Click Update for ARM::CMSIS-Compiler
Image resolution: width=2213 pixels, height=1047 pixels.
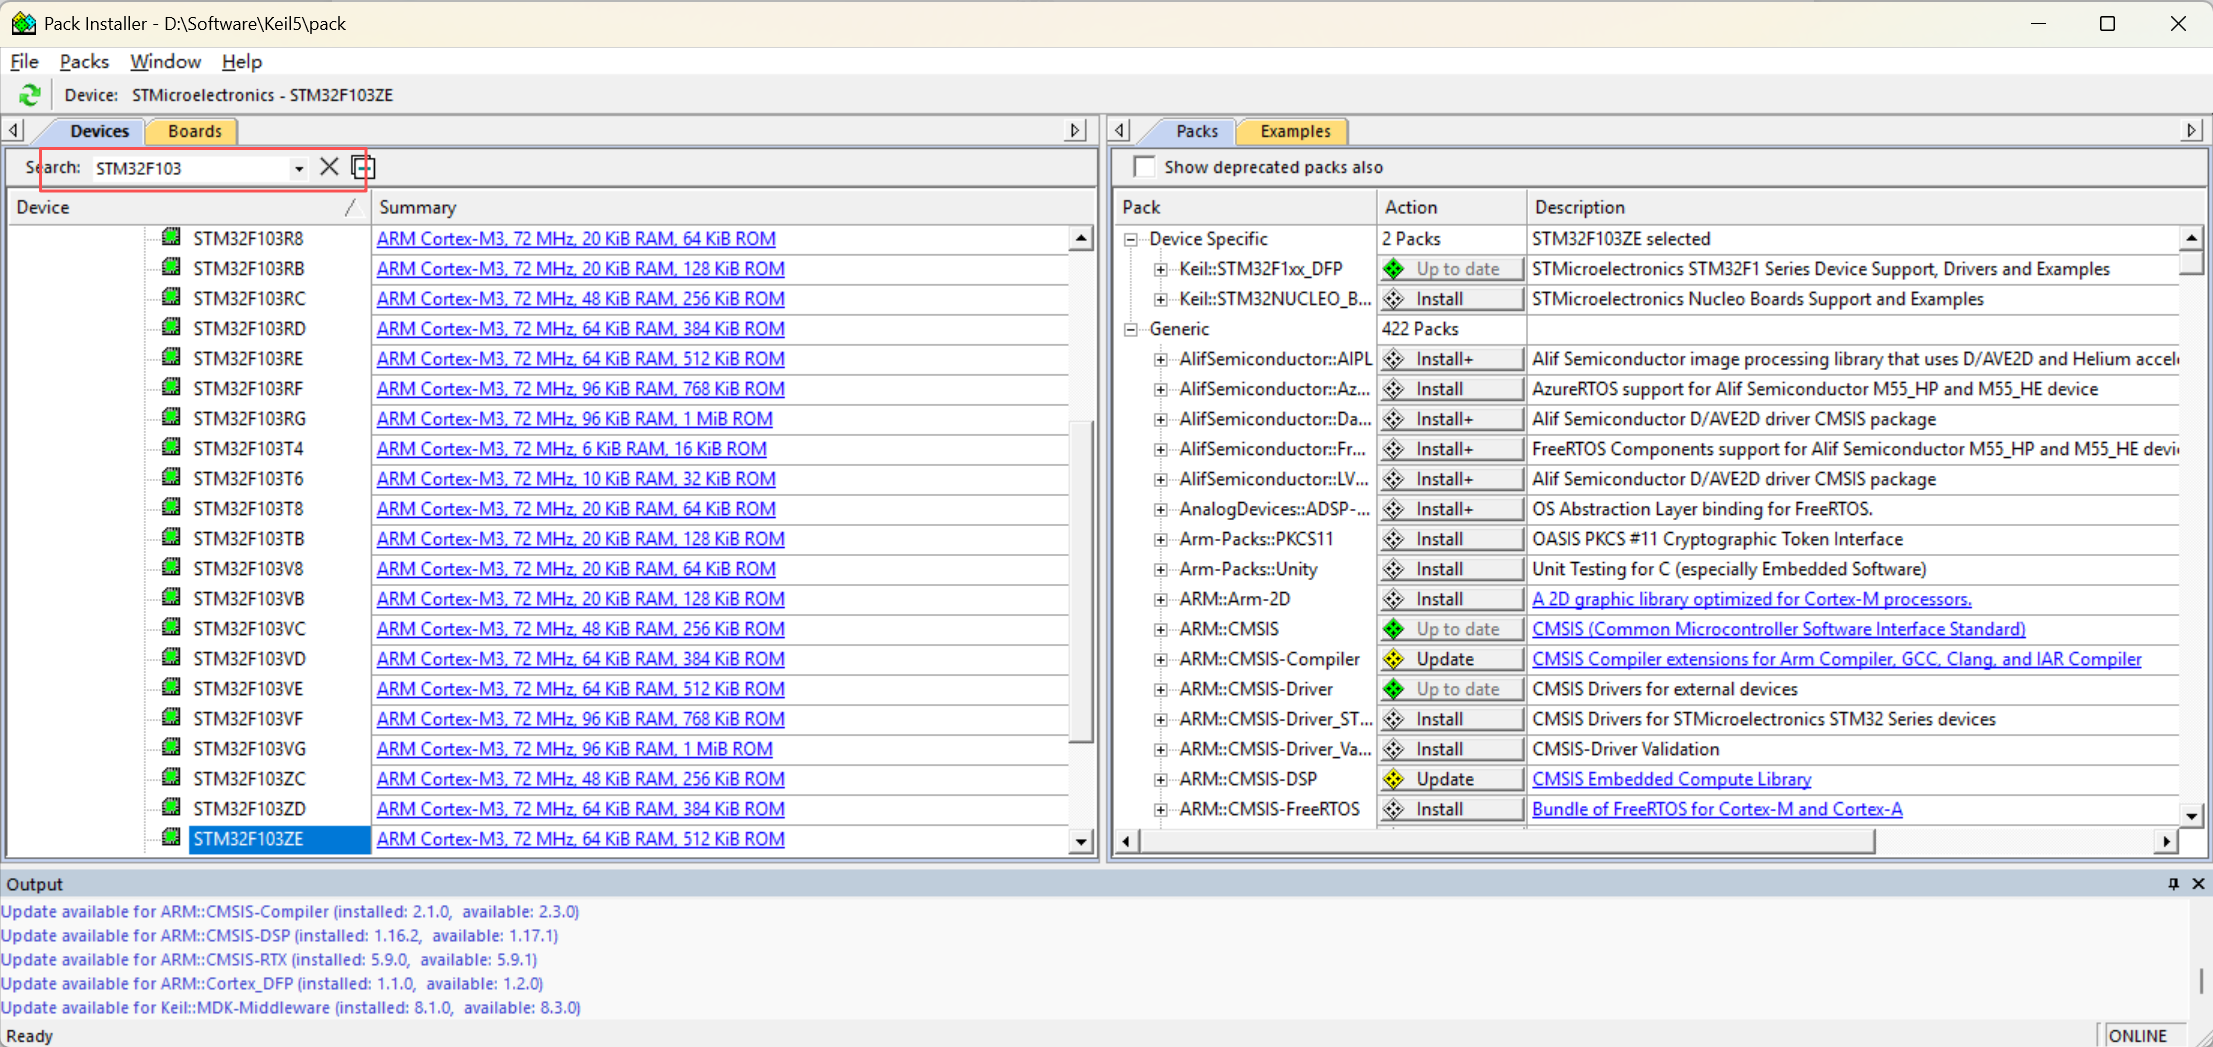coord(1452,659)
